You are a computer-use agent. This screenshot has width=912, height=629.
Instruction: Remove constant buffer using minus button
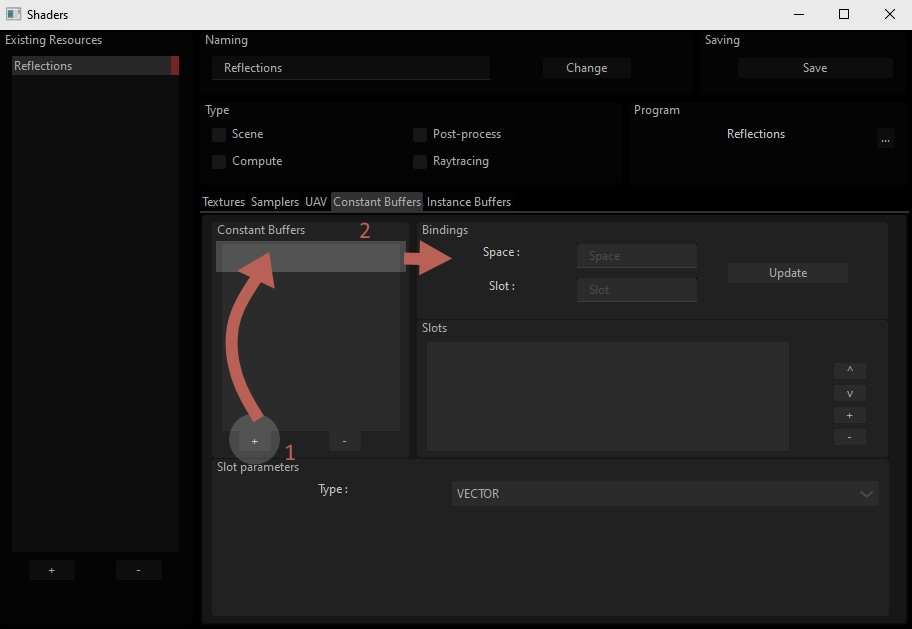click(344, 441)
